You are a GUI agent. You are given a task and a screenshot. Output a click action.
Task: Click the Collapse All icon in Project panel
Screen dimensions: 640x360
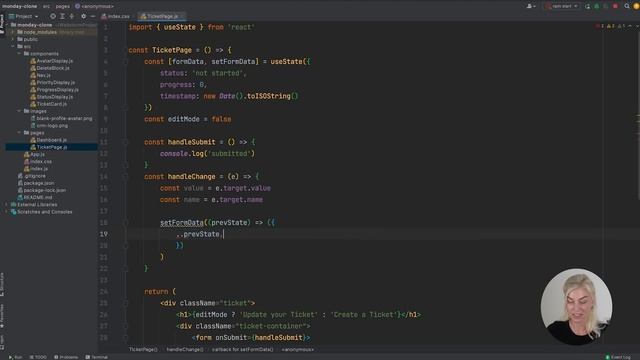tap(72, 16)
